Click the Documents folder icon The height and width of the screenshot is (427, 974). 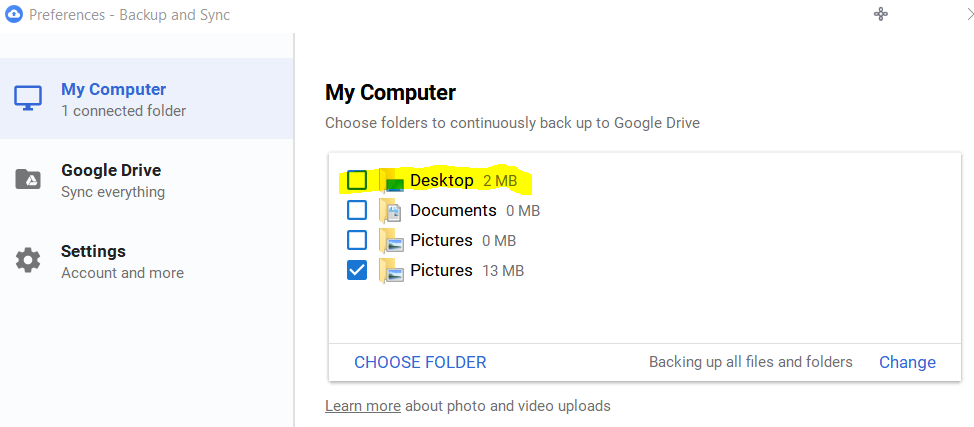pyautogui.click(x=391, y=211)
